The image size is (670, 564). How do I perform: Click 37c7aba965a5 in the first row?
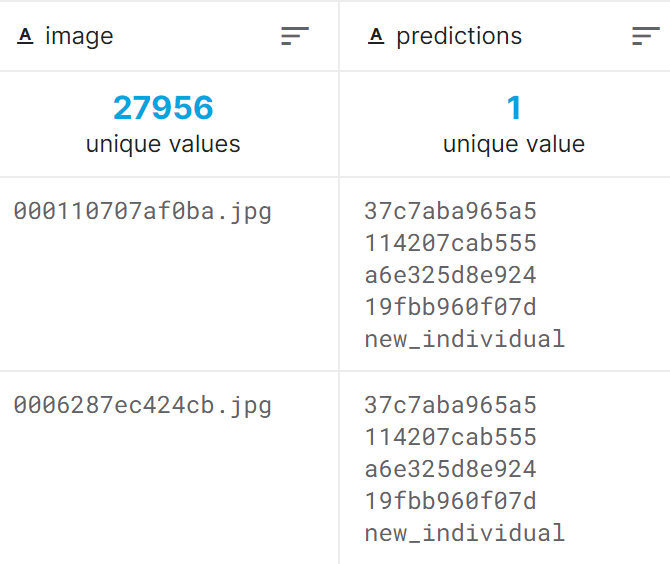(x=450, y=211)
